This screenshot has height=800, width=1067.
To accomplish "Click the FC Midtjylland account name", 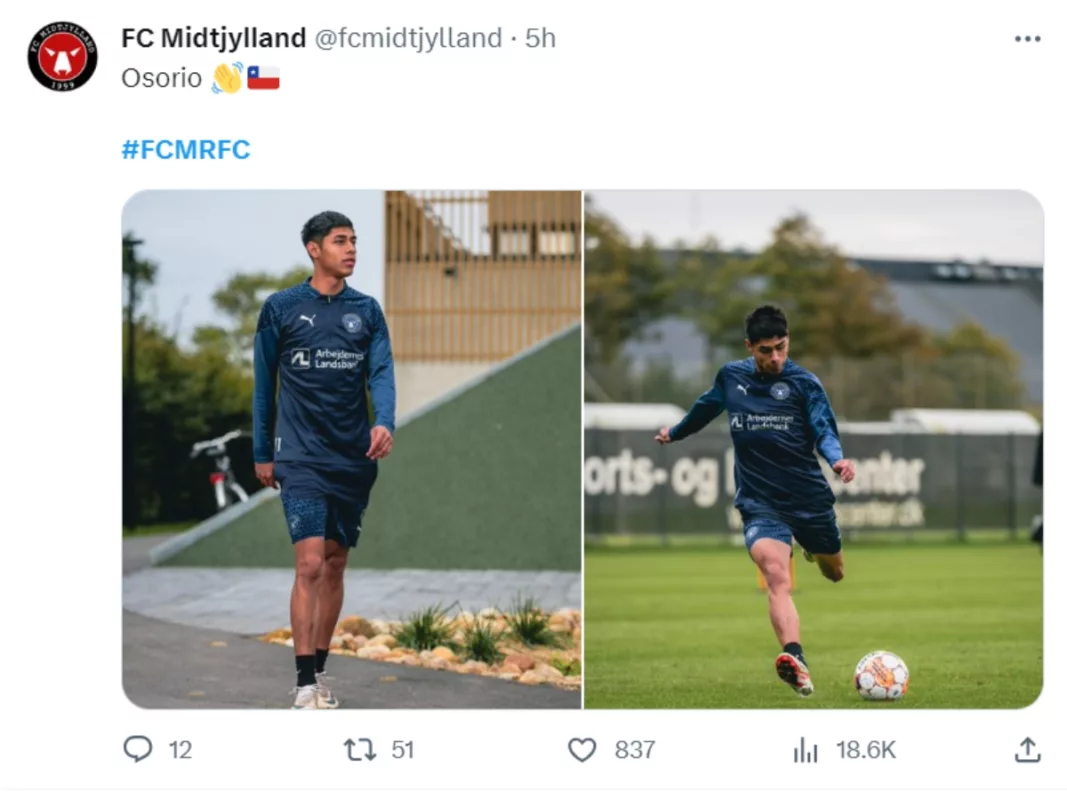I will (x=213, y=38).
